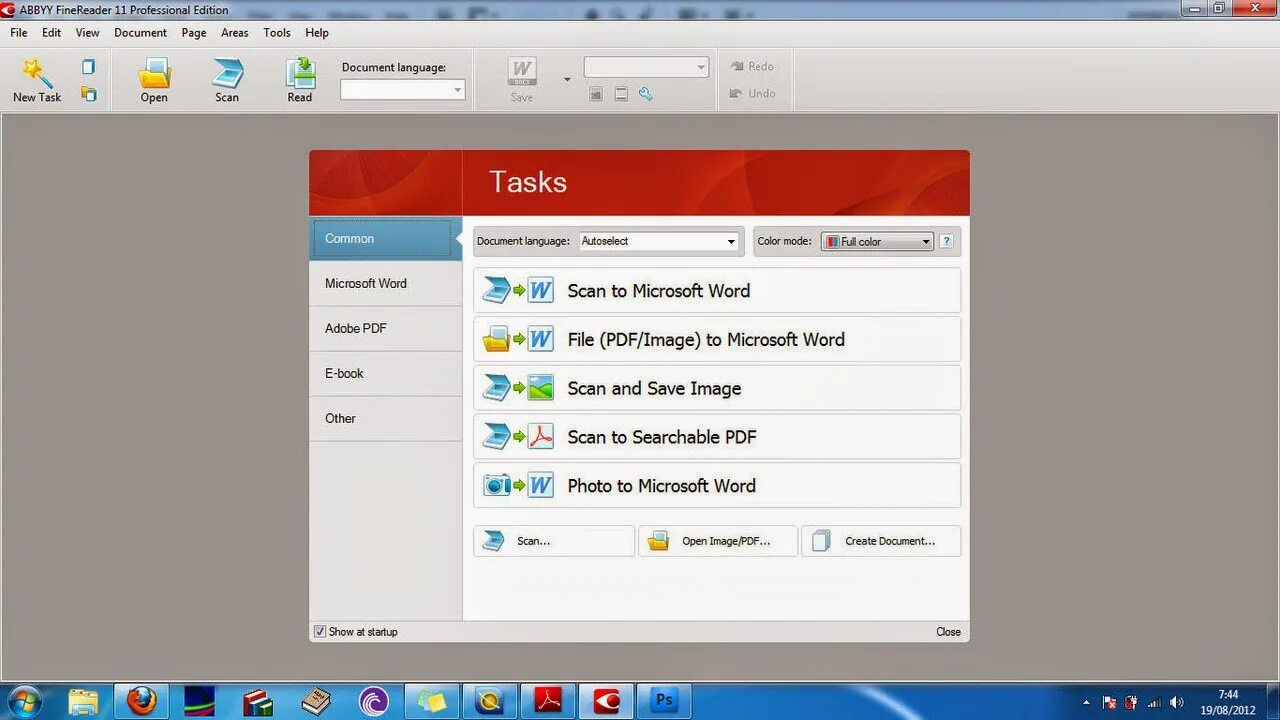This screenshot has width=1280, height=720.
Task: Expand the arrow next to Save button
Action: tap(567, 80)
